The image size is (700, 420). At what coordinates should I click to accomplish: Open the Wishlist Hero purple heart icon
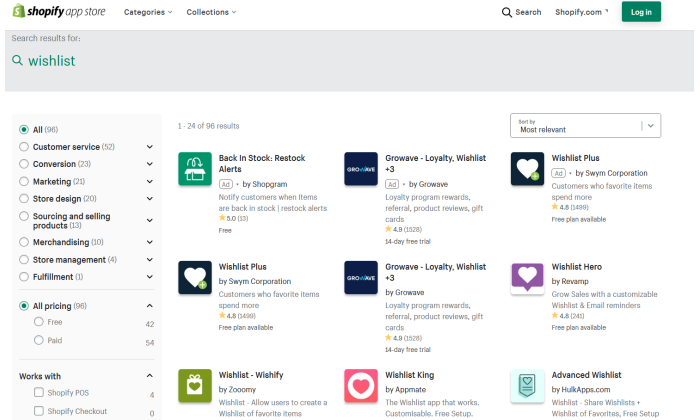[527, 277]
